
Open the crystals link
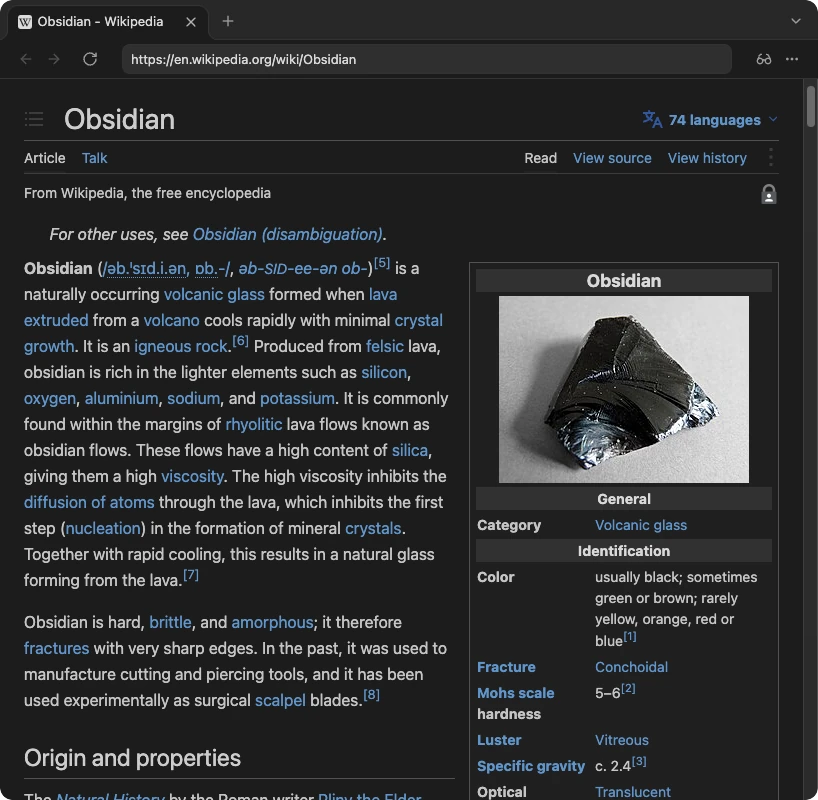click(373, 529)
